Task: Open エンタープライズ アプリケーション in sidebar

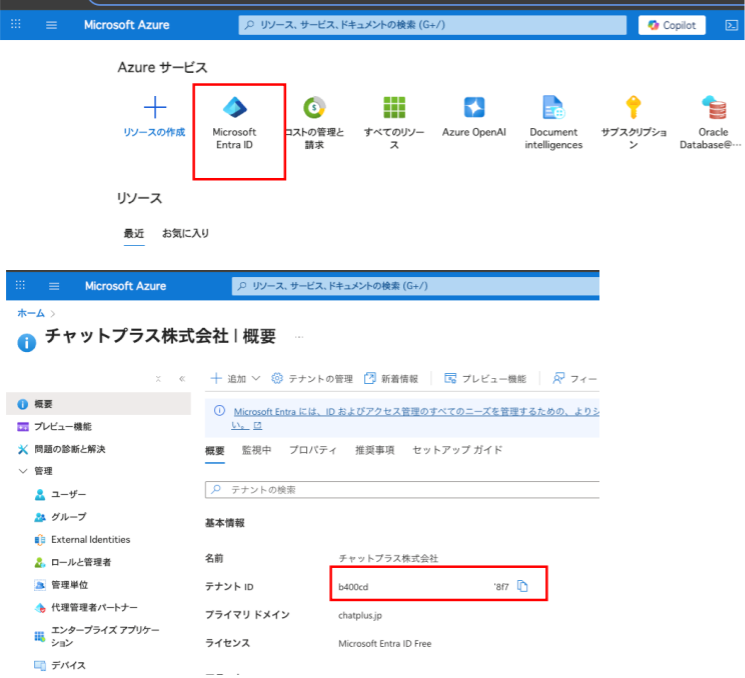Action: click(105, 636)
